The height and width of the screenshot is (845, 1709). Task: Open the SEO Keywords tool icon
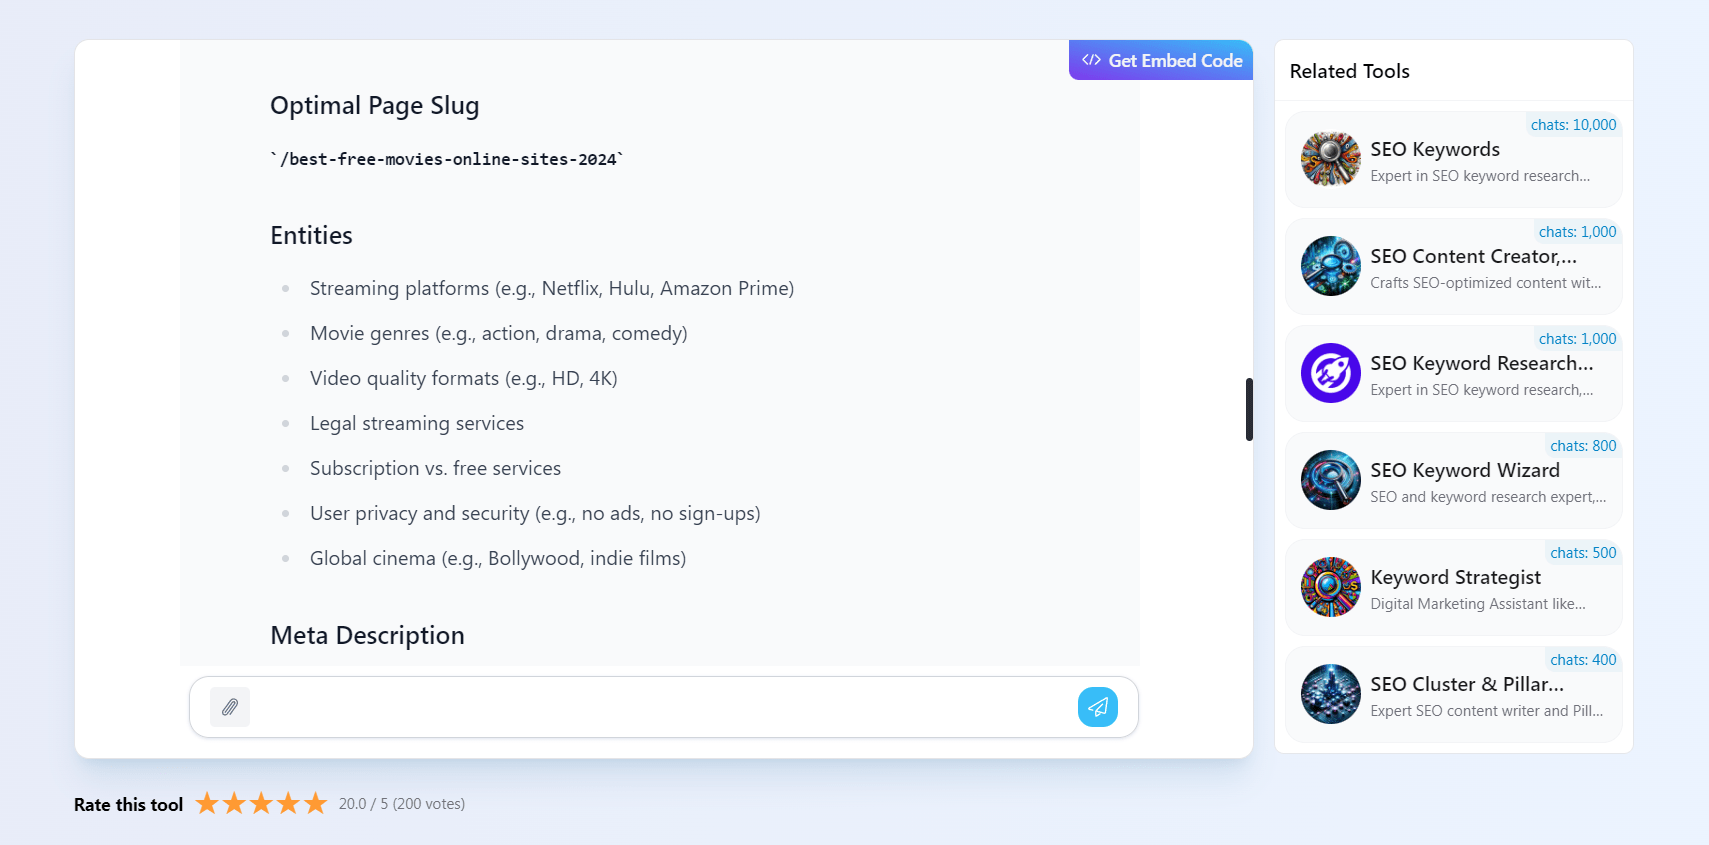(x=1330, y=159)
